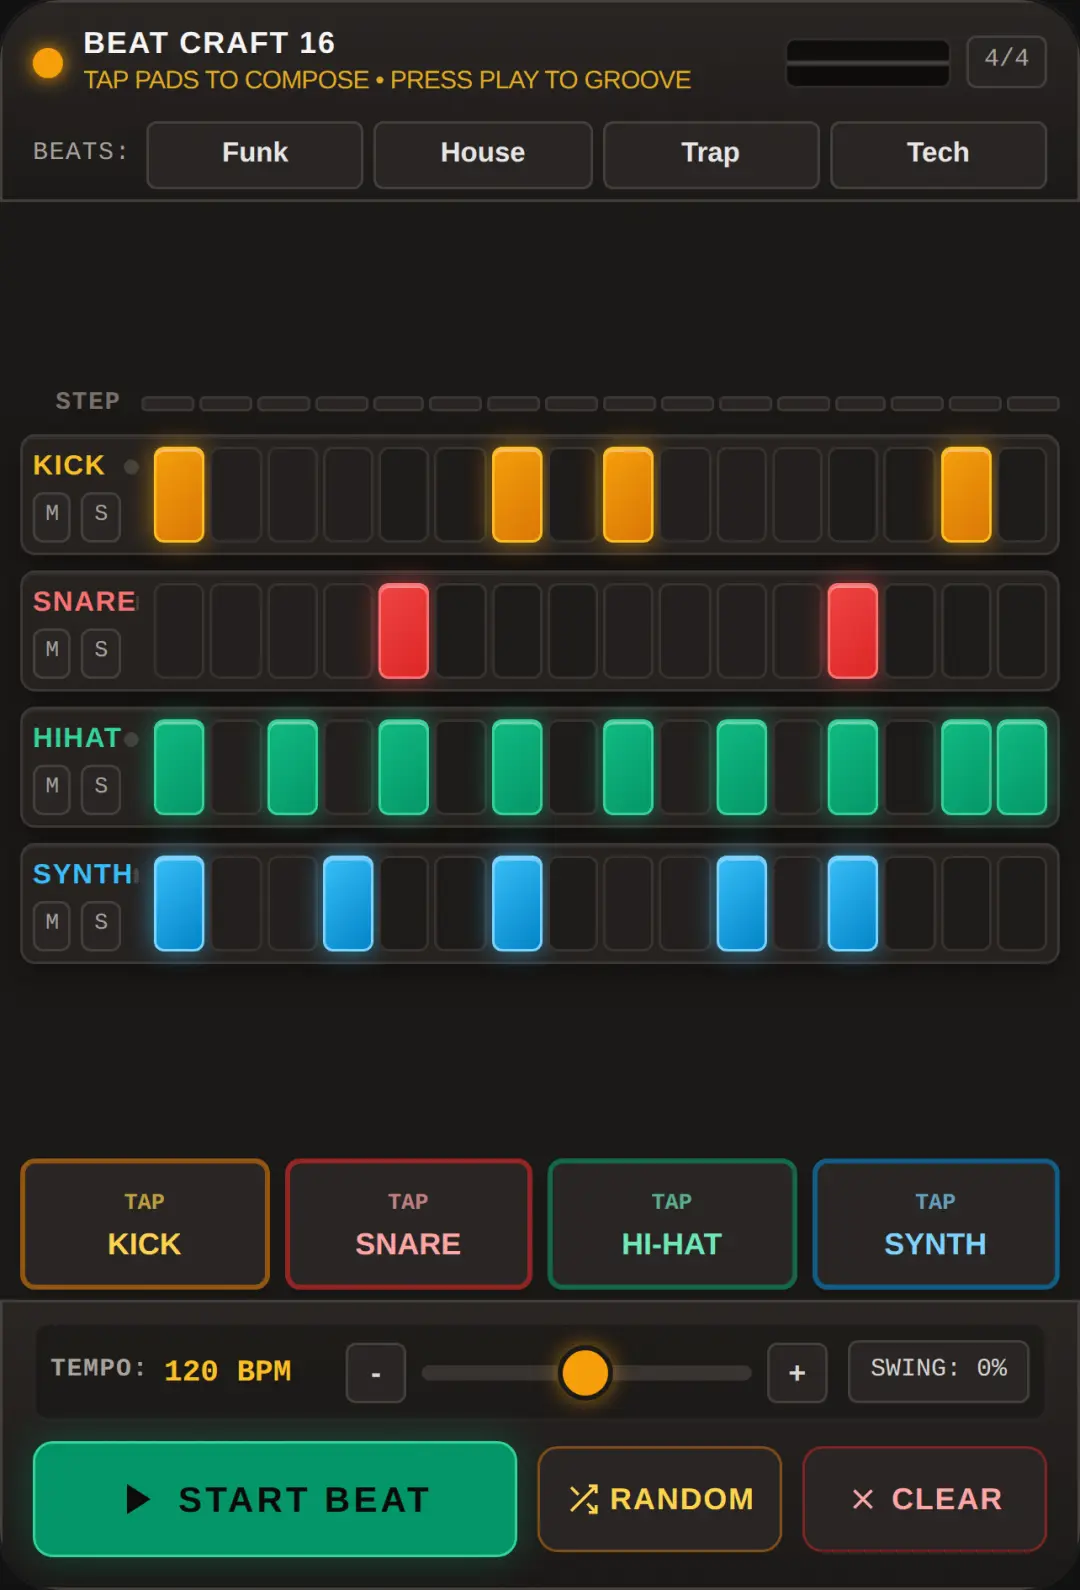Toggle the SWING: 0% setting

(x=938, y=1371)
